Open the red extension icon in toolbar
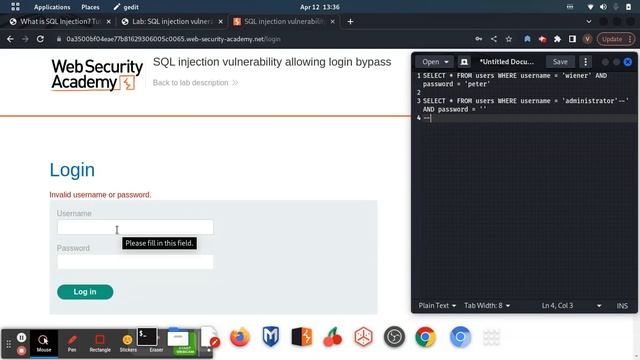Viewport: 640px width, 360px height. coord(542,39)
